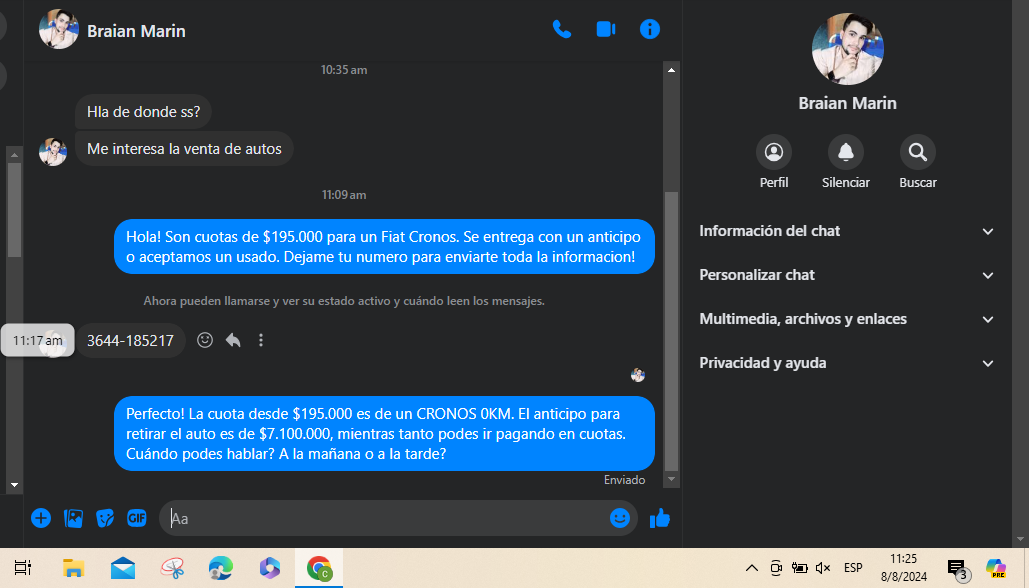Open the emoji picker in message box
Viewport: 1029px width, 588px height.
click(620, 518)
